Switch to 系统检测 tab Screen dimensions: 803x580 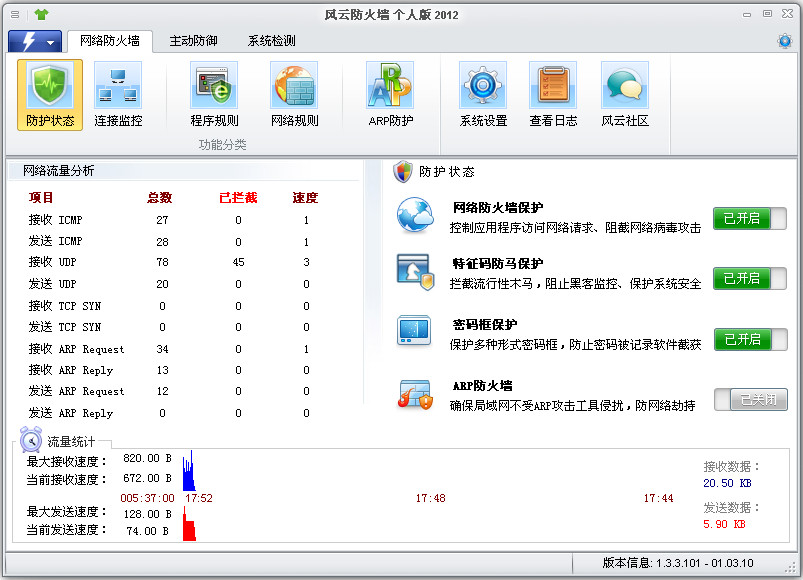271,41
